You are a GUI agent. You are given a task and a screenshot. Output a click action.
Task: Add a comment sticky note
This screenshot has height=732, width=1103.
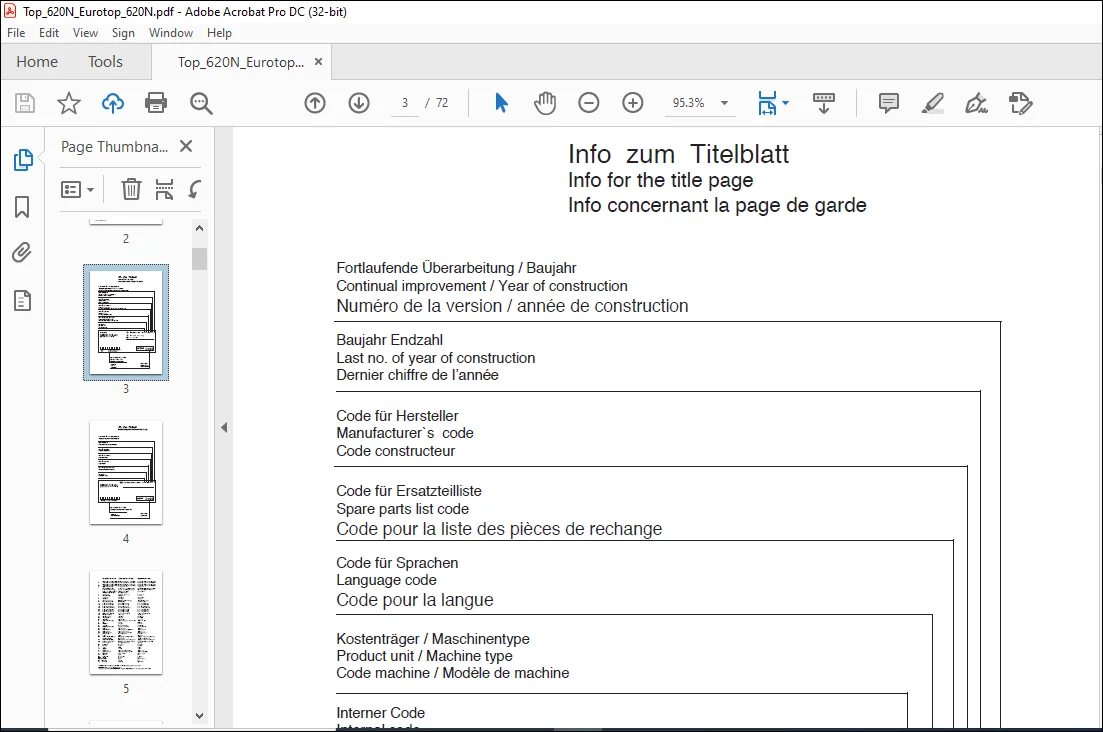(x=888, y=103)
